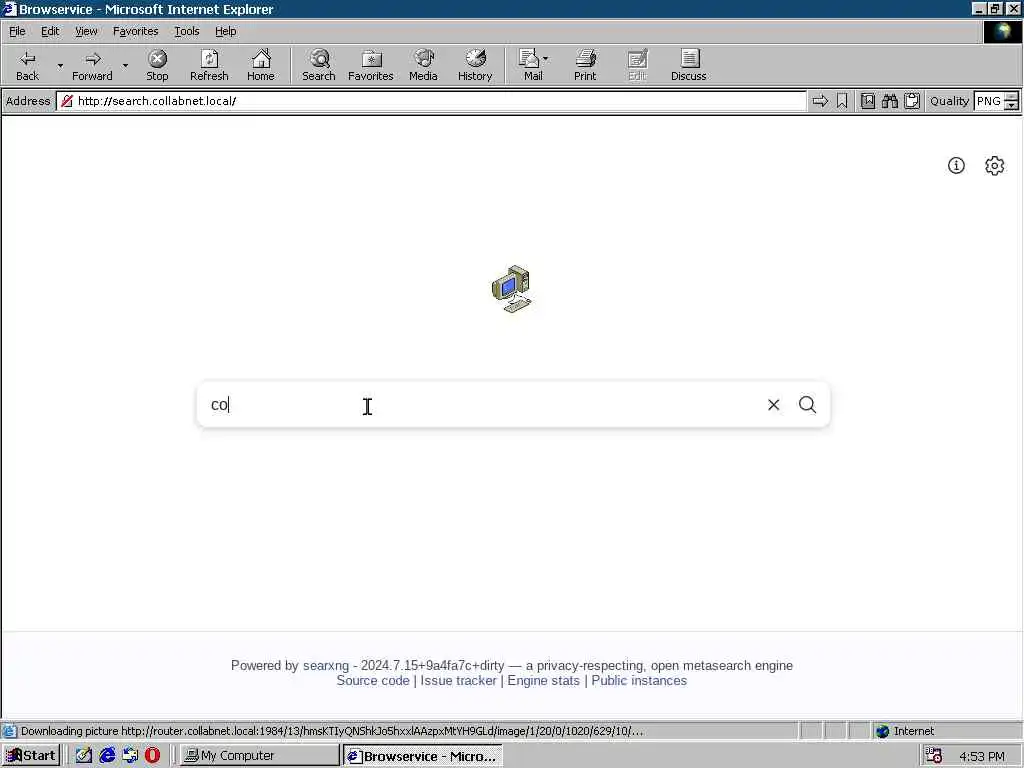Print the current page
1024x768 pixels.
(585, 65)
